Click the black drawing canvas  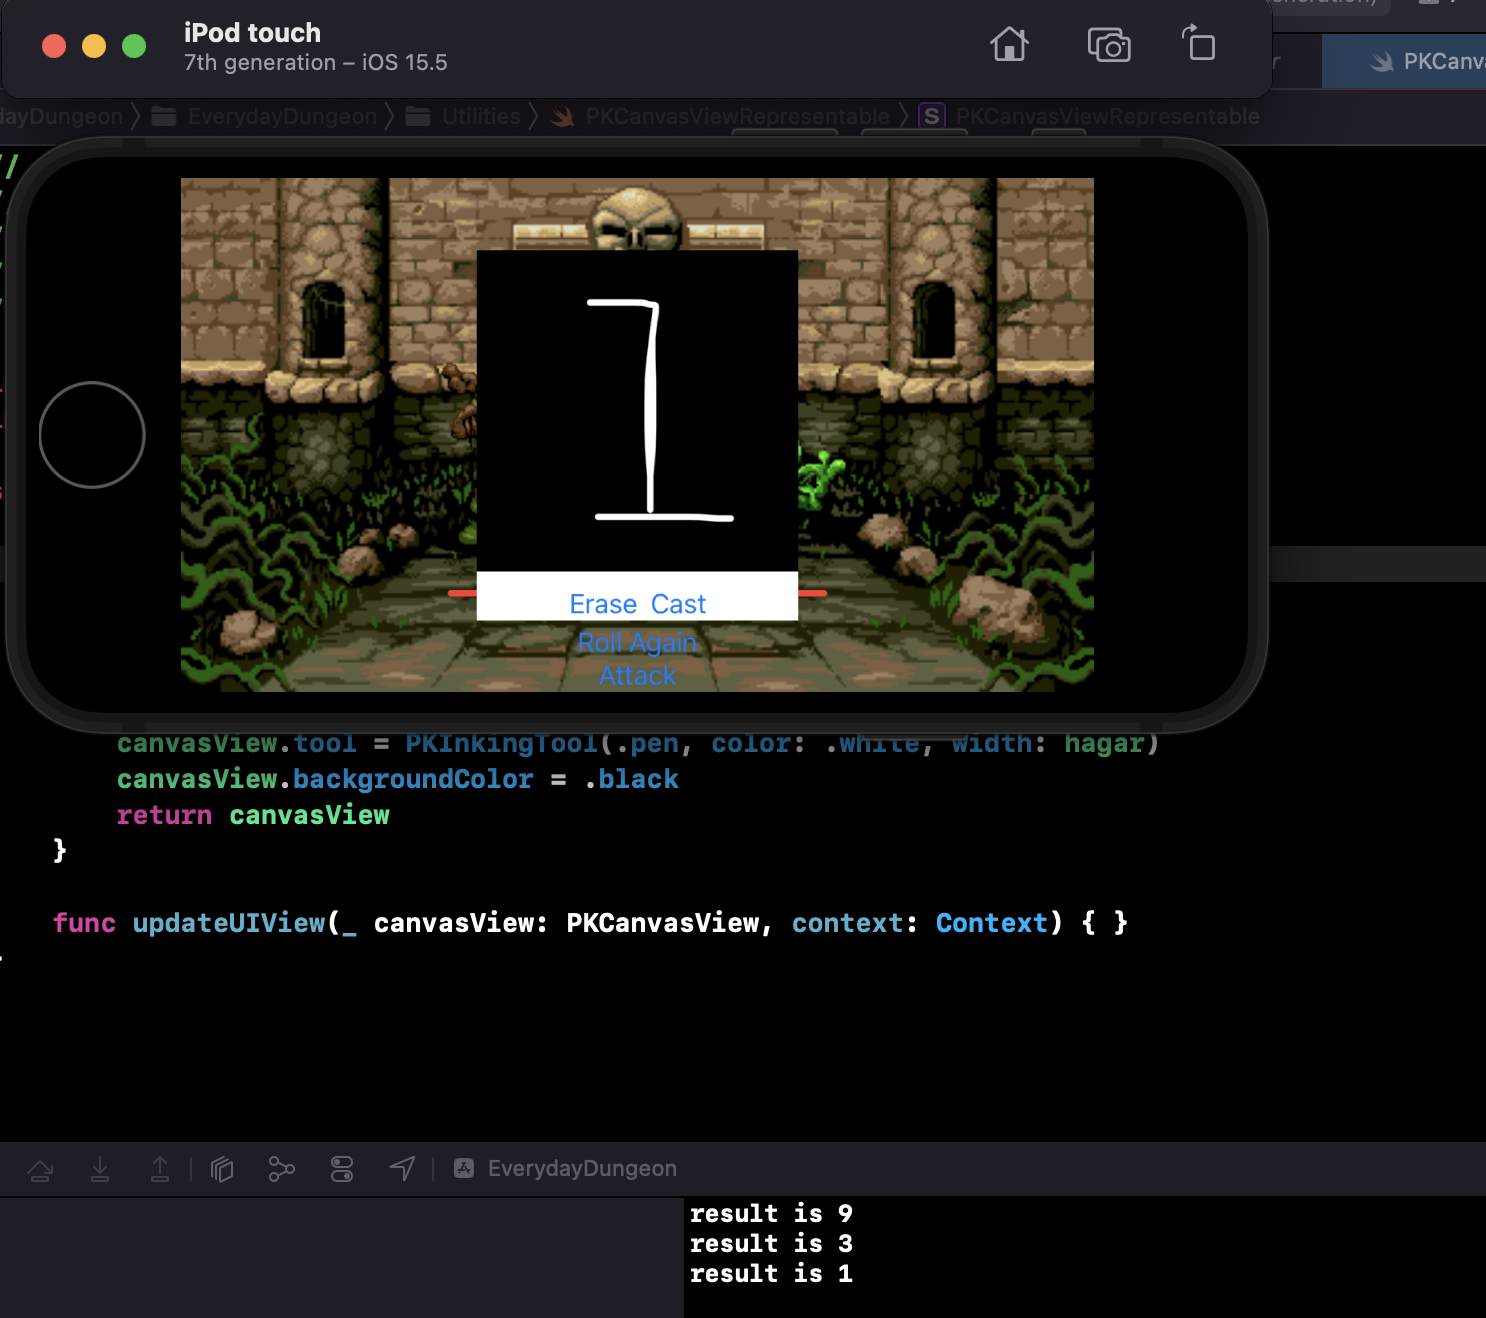click(x=637, y=411)
